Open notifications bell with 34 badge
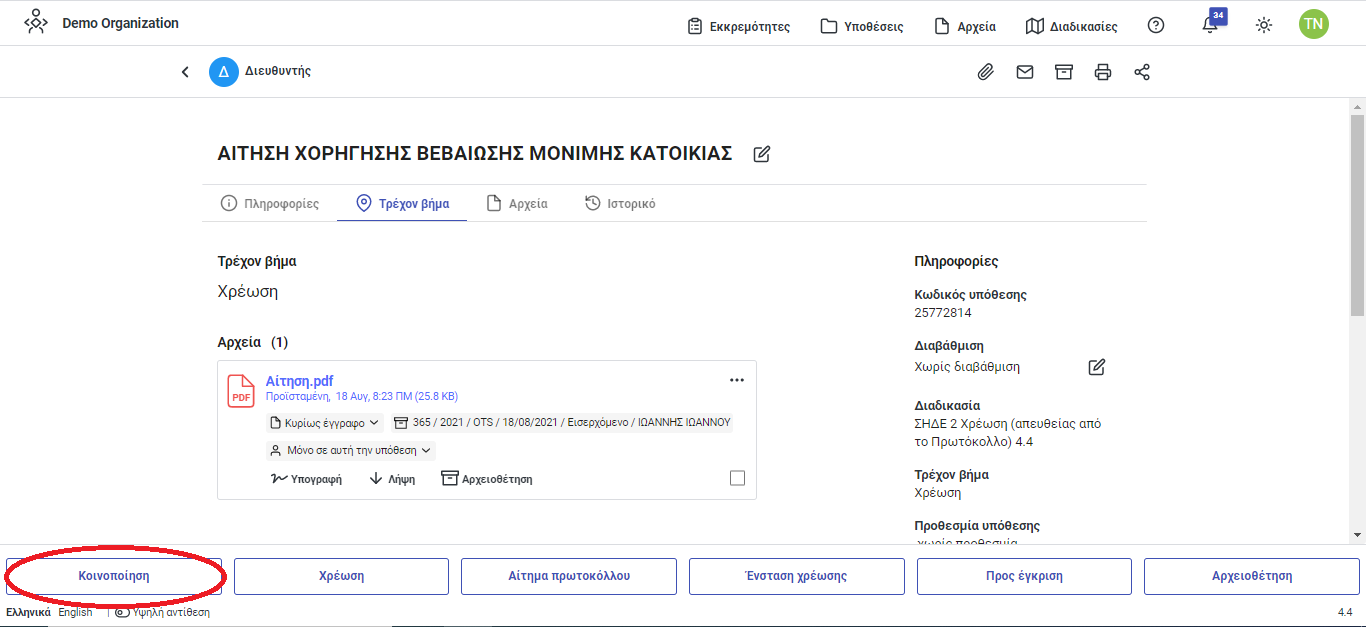 pos(1211,24)
